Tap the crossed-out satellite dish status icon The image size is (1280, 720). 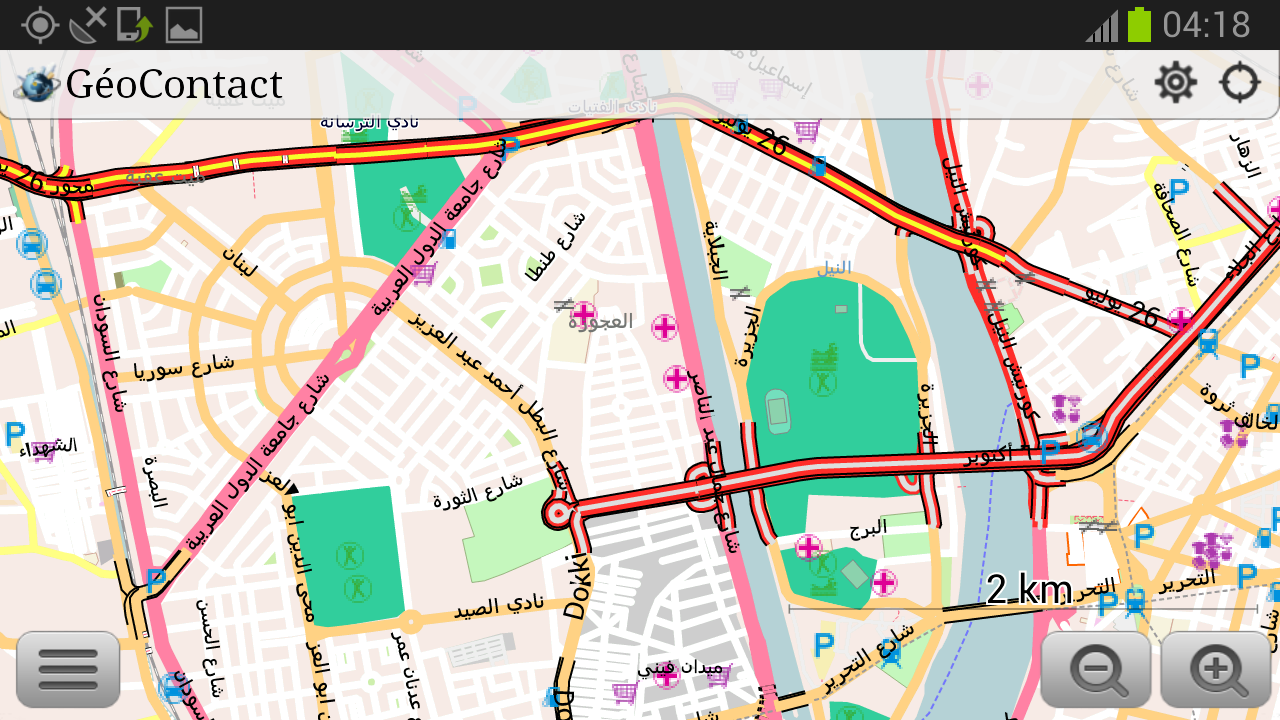[88, 25]
